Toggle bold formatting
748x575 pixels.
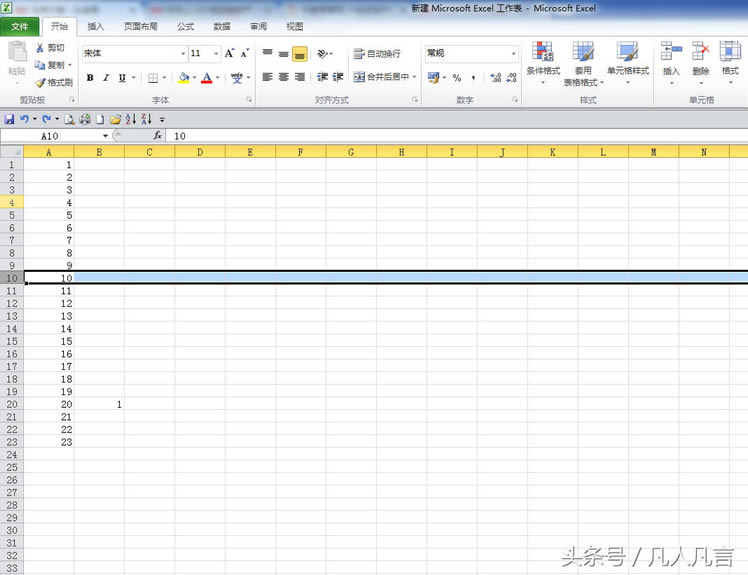click(90, 78)
